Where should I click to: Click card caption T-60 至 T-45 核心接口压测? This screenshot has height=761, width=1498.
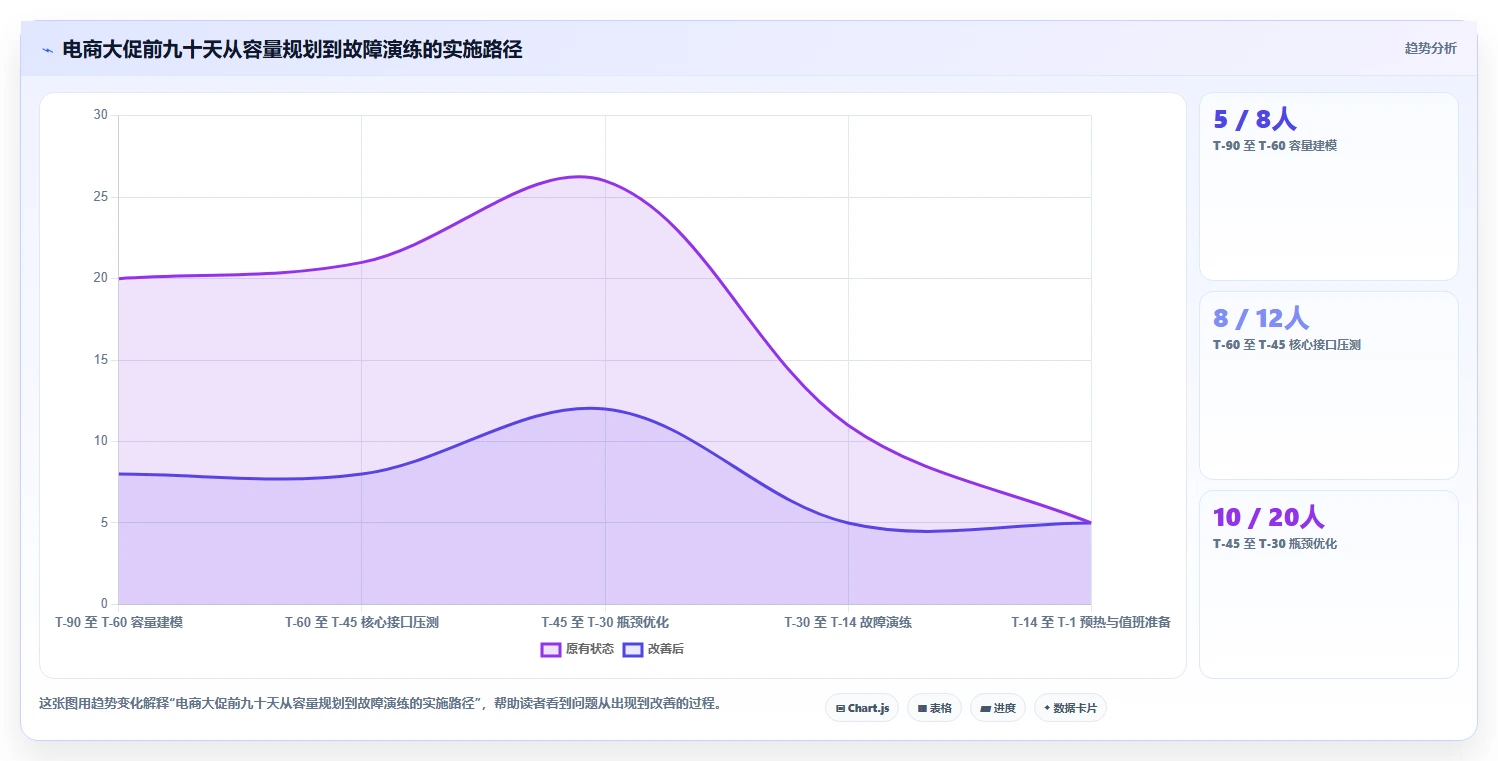1287,344
